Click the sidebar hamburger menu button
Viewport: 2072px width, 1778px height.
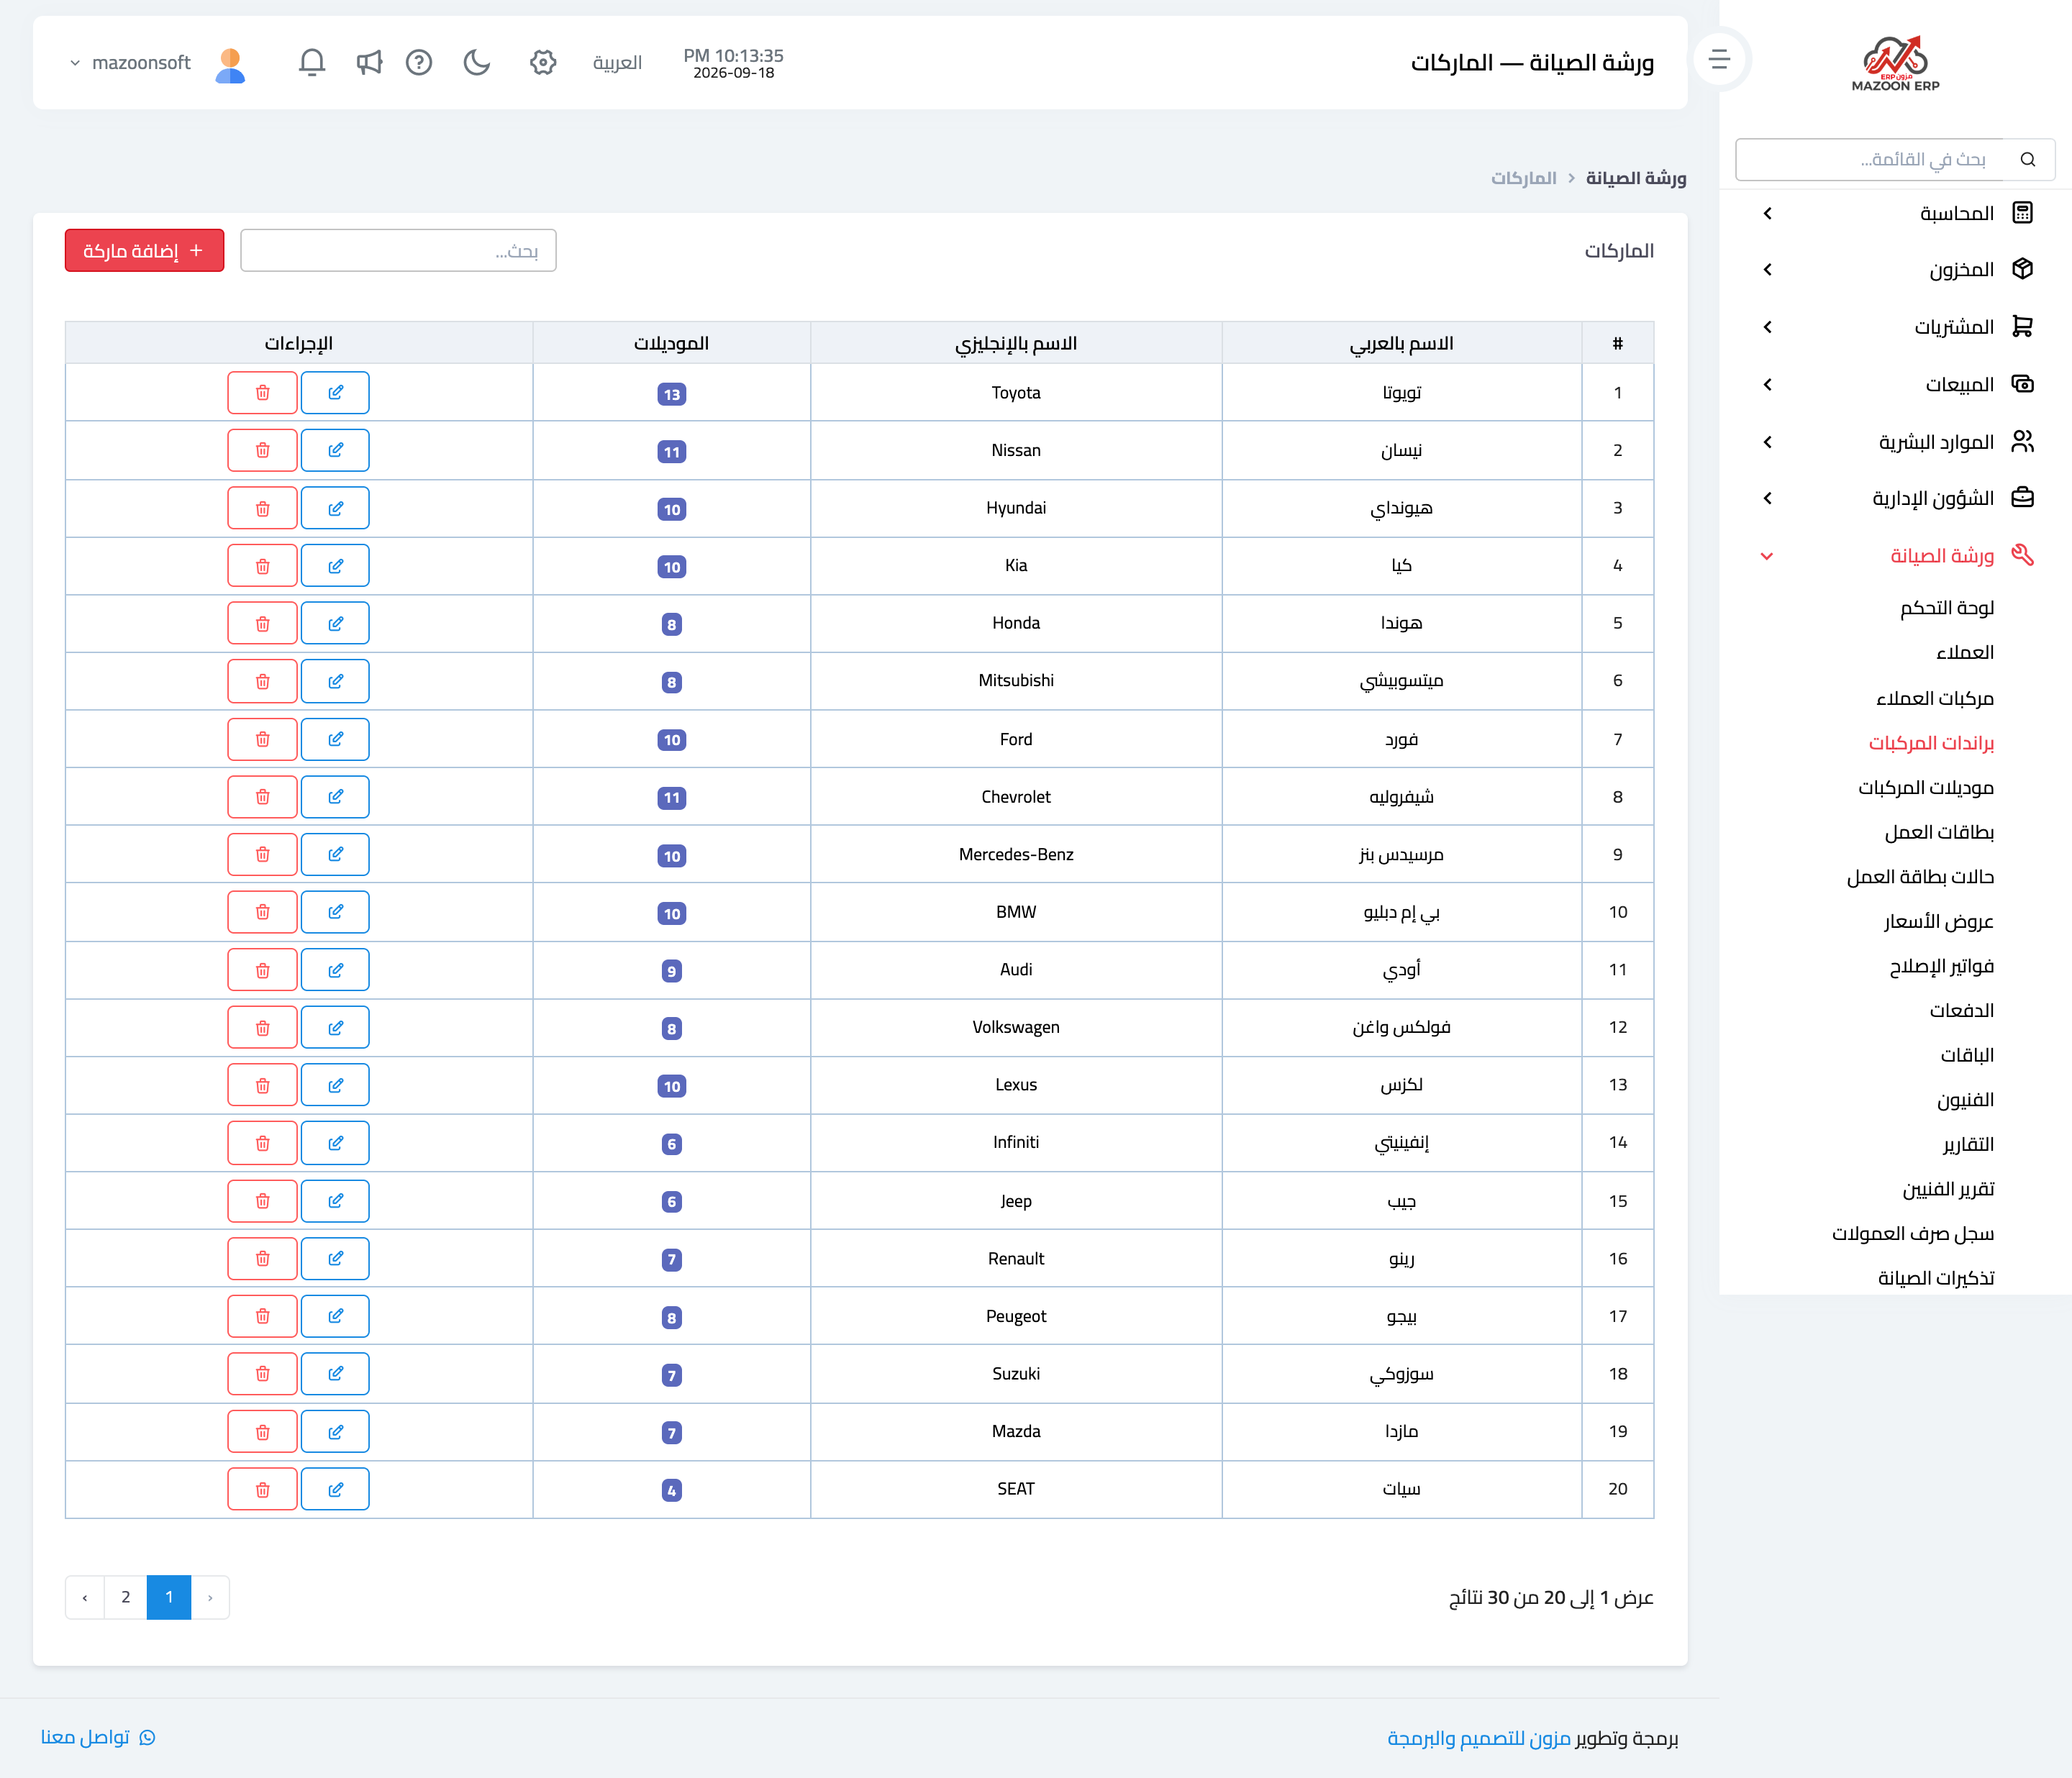tap(1719, 60)
